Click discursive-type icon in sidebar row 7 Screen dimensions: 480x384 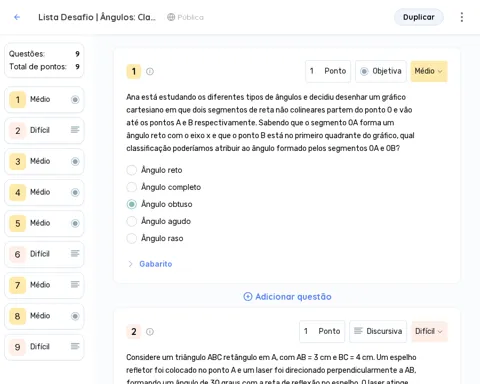[75, 284]
